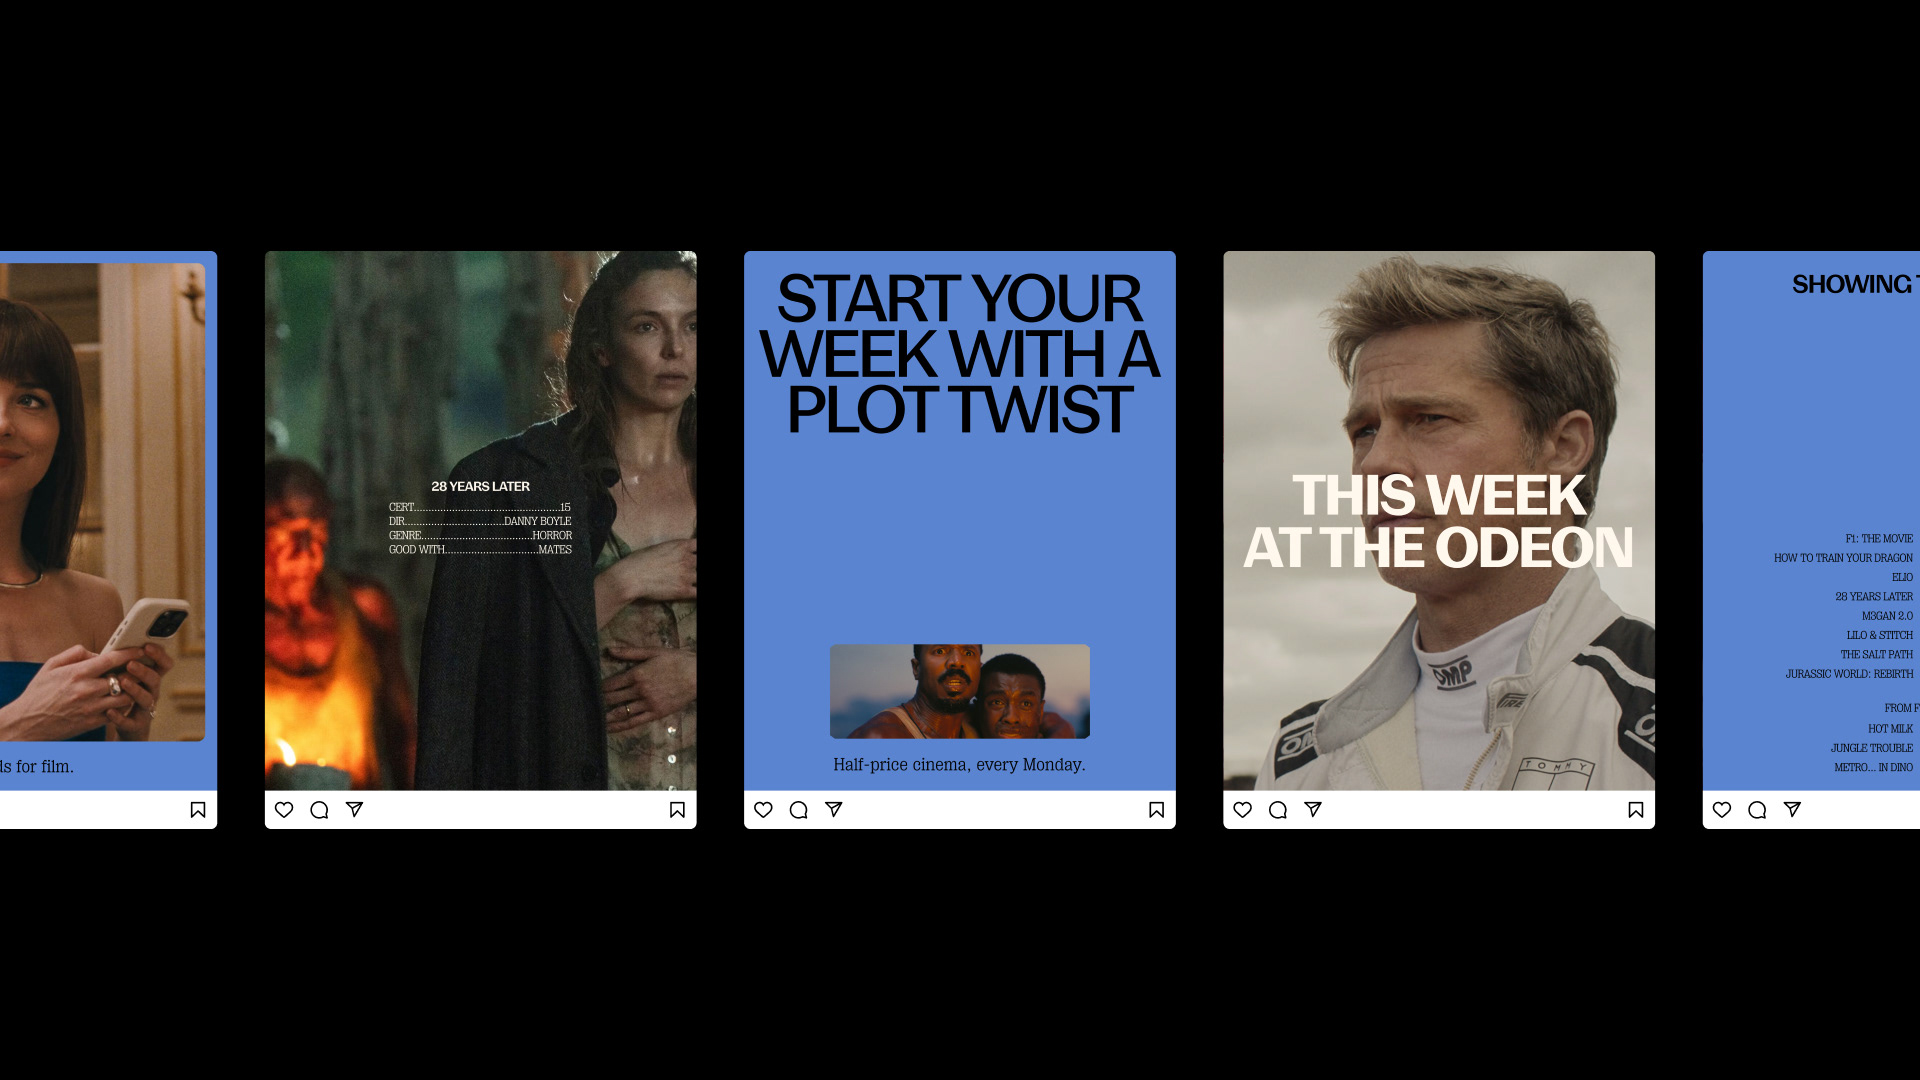The image size is (1920, 1080).
Task: Select 28 YEARS LATER in the film list
Action: click(1874, 596)
